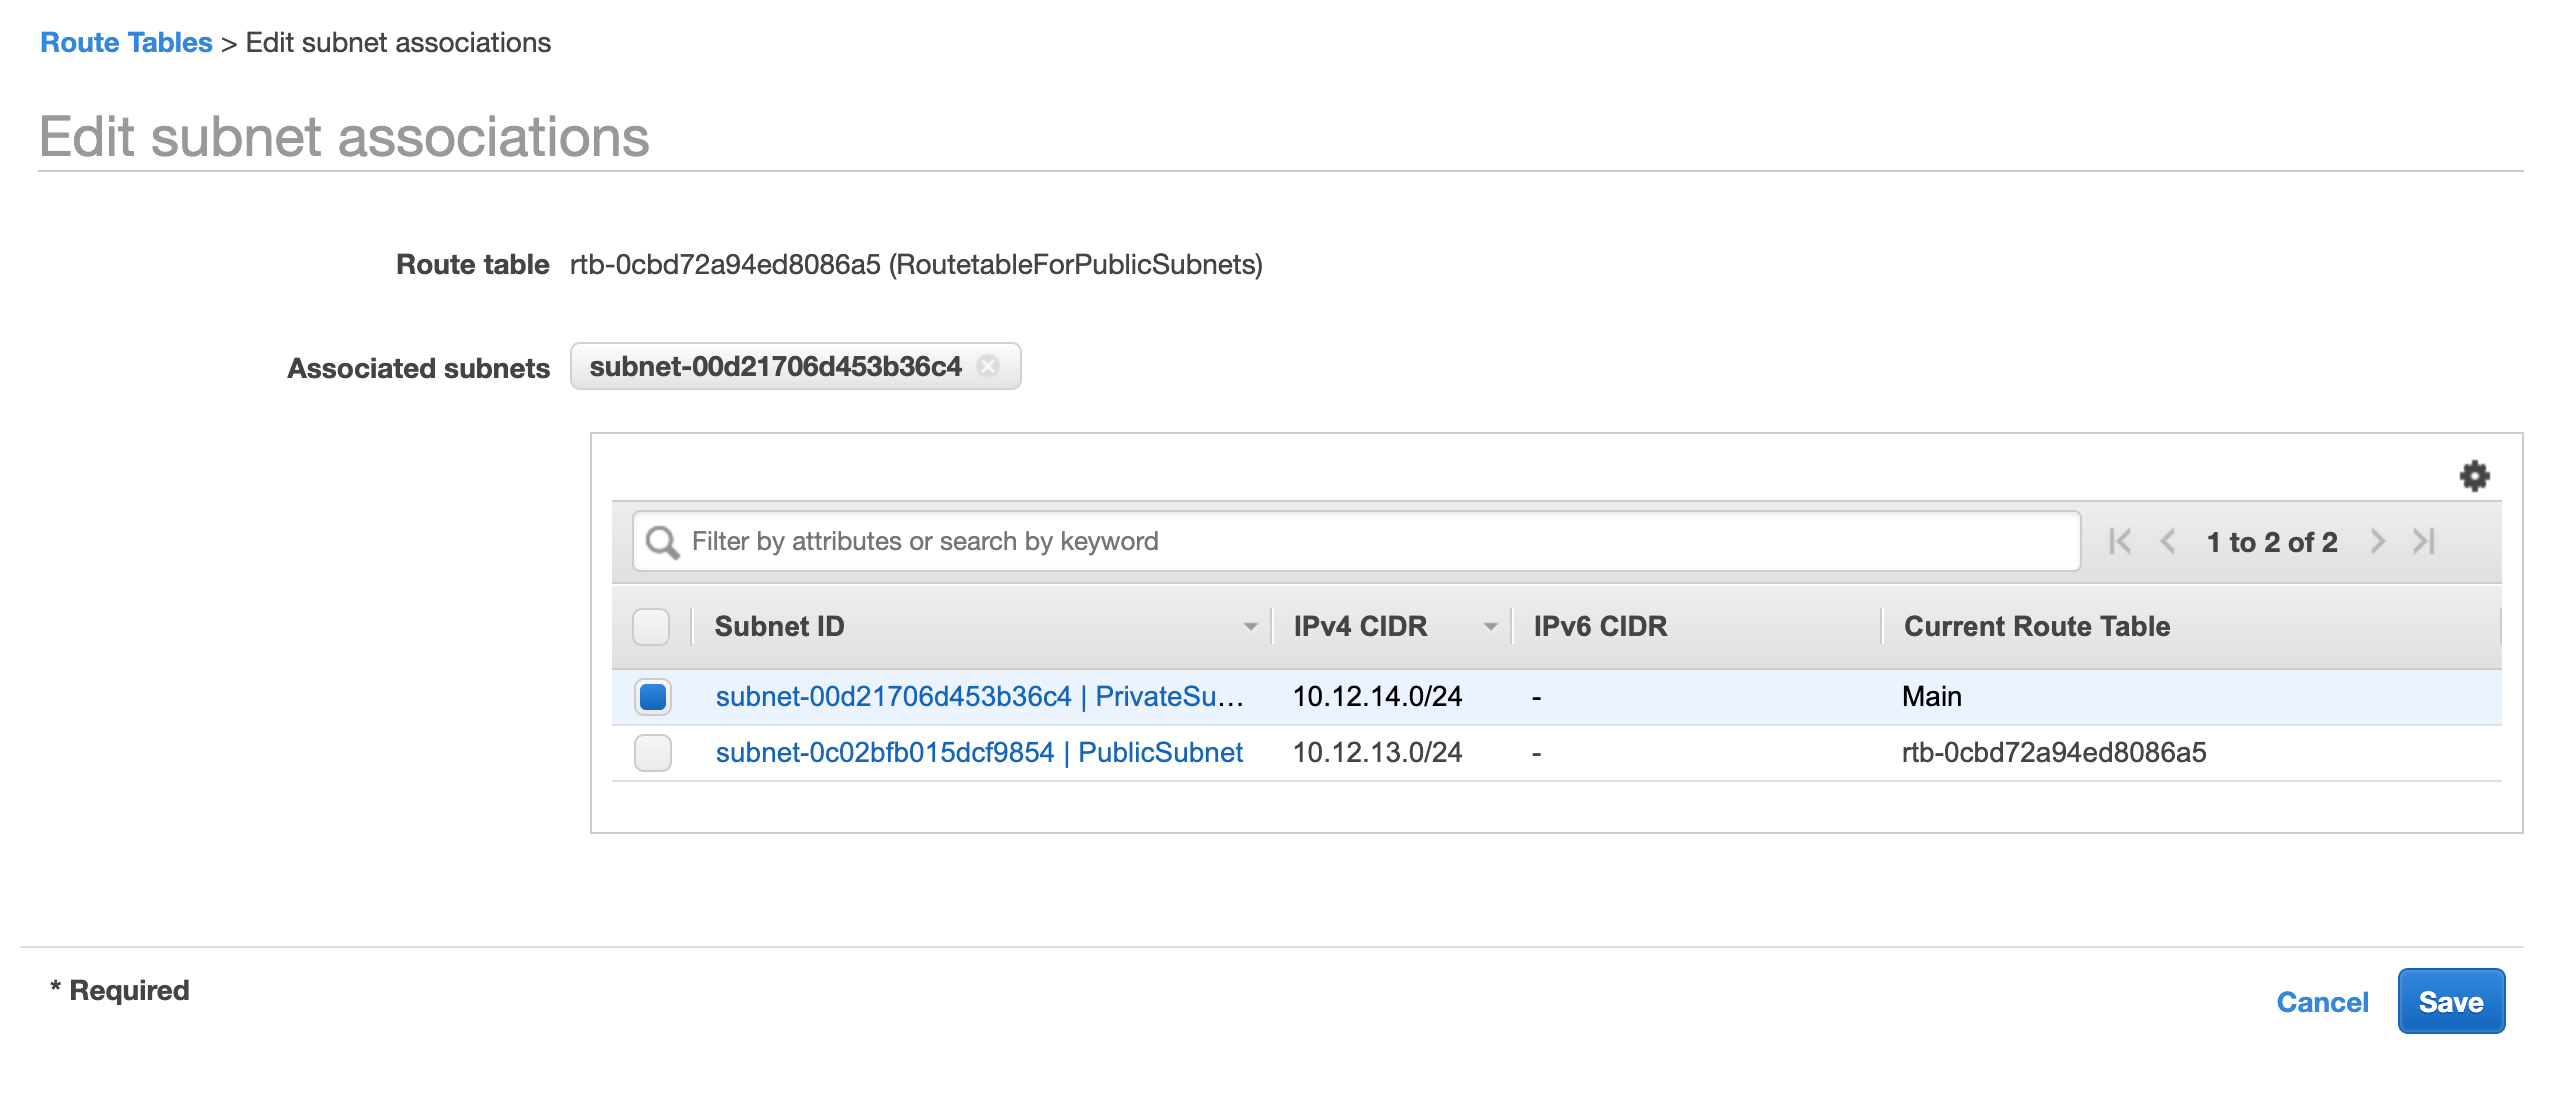This screenshot has height=1102, width=2552.
Task: Check the PublicSubnet row checkbox
Action: click(653, 753)
